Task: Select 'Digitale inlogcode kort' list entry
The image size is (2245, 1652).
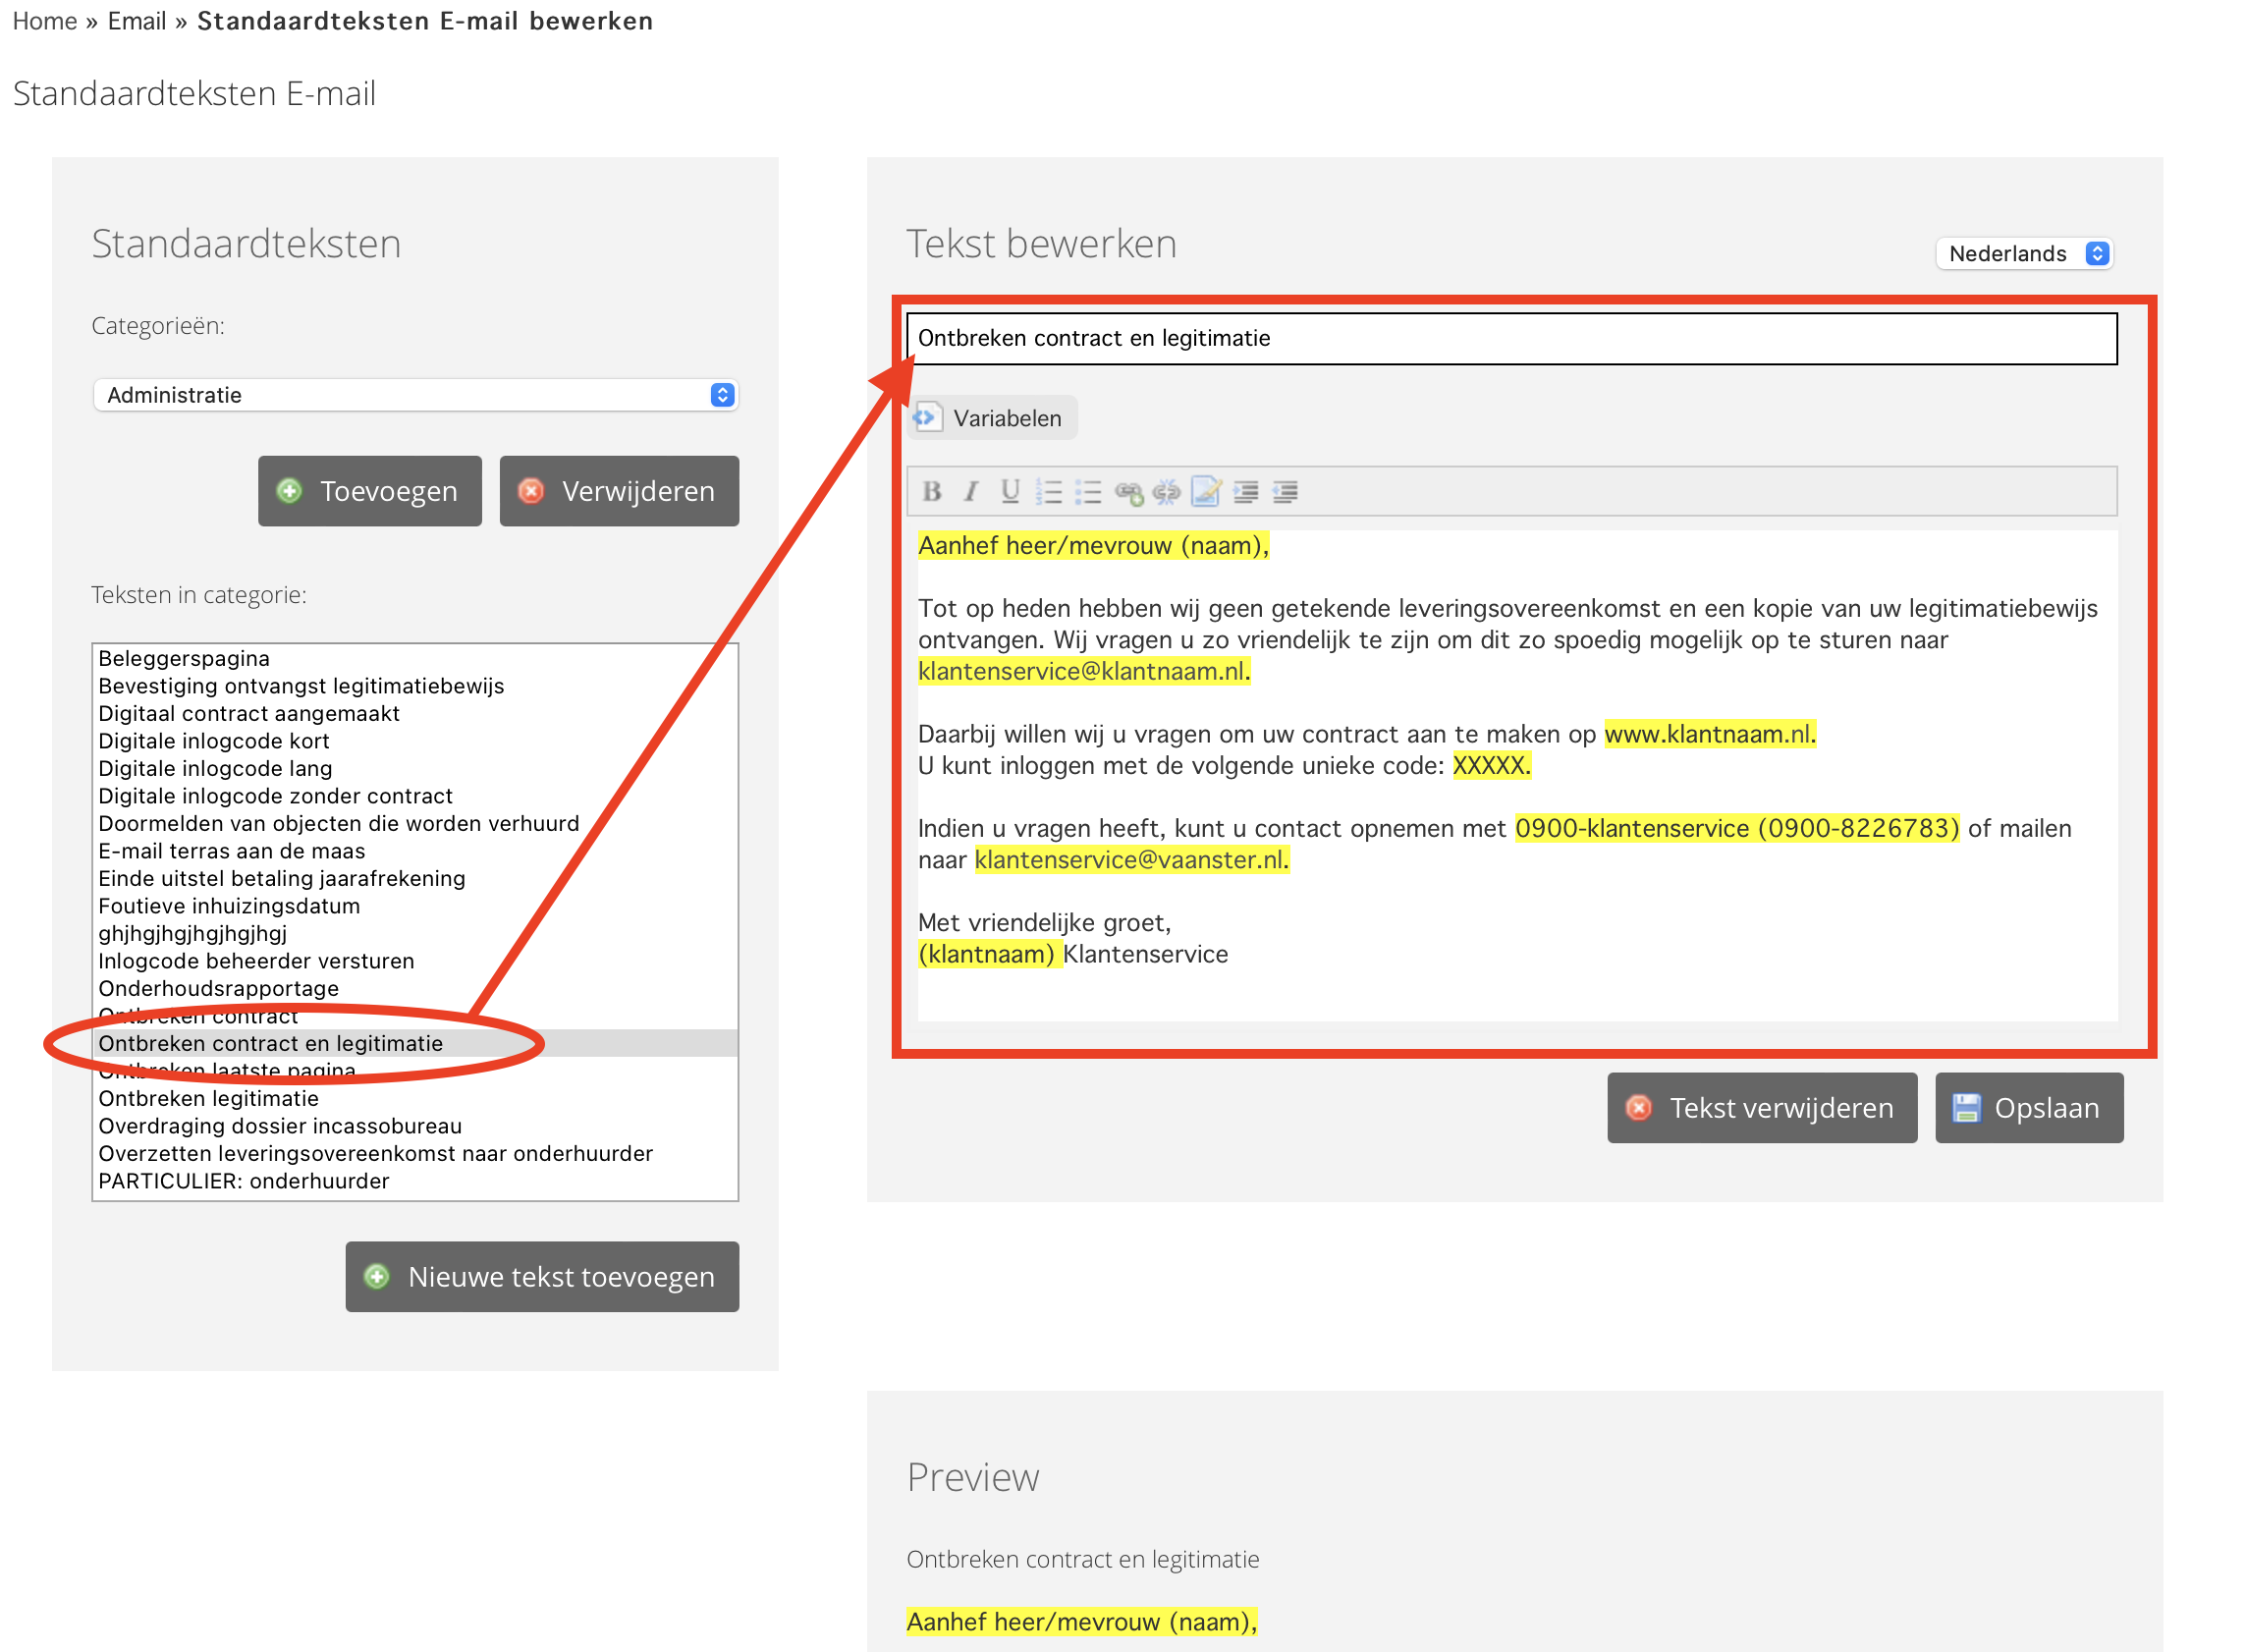Action: 213,741
